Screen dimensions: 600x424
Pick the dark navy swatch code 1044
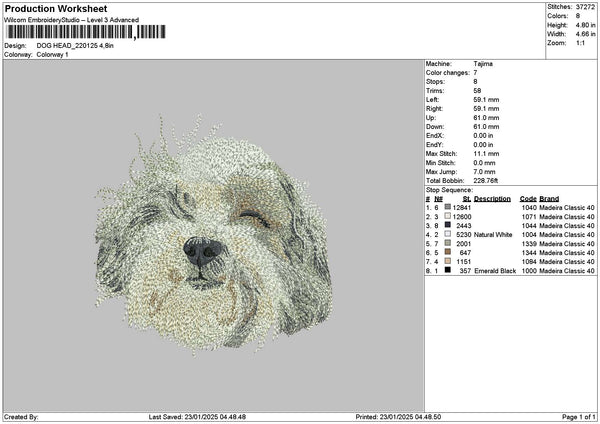[x=447, y=225]
